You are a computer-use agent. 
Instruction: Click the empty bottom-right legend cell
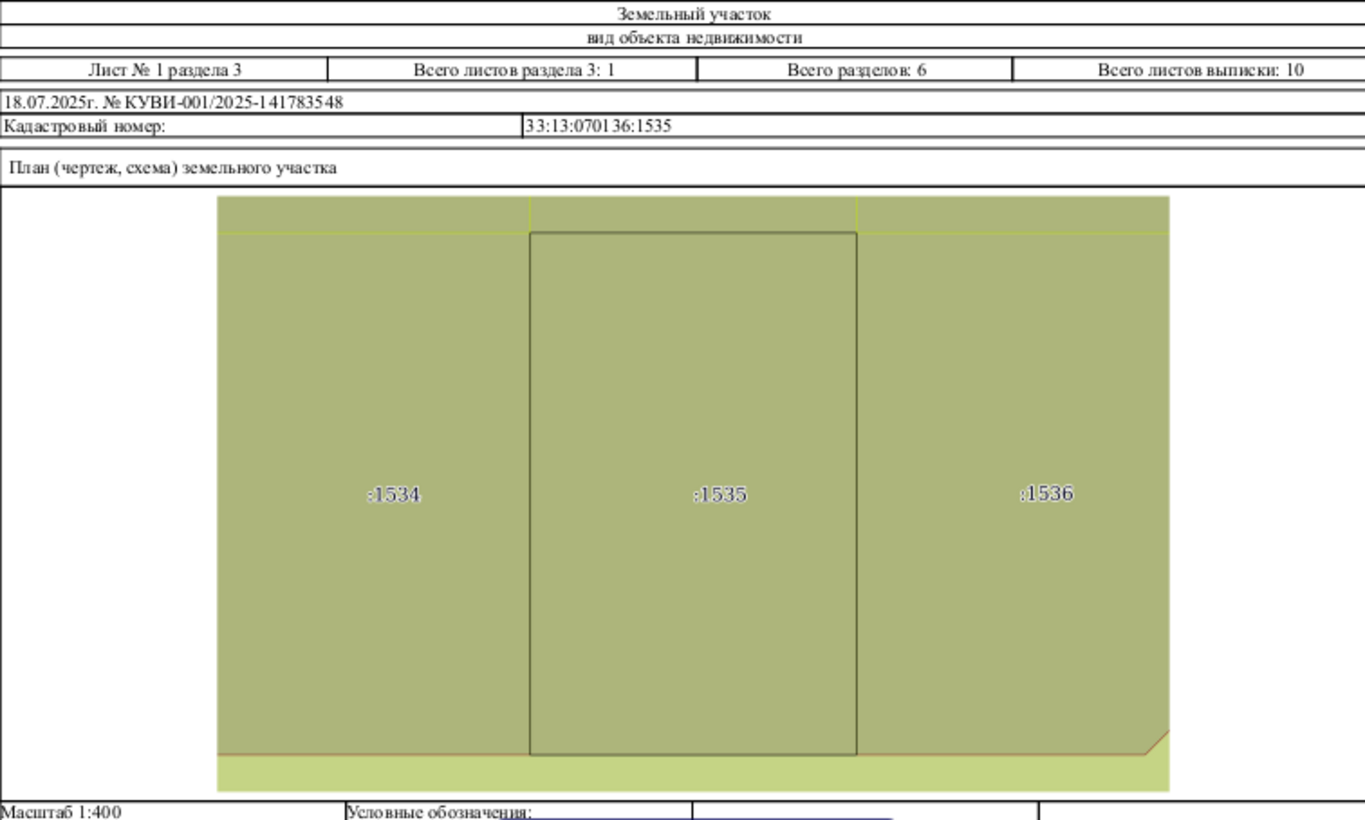(1202, 811)
